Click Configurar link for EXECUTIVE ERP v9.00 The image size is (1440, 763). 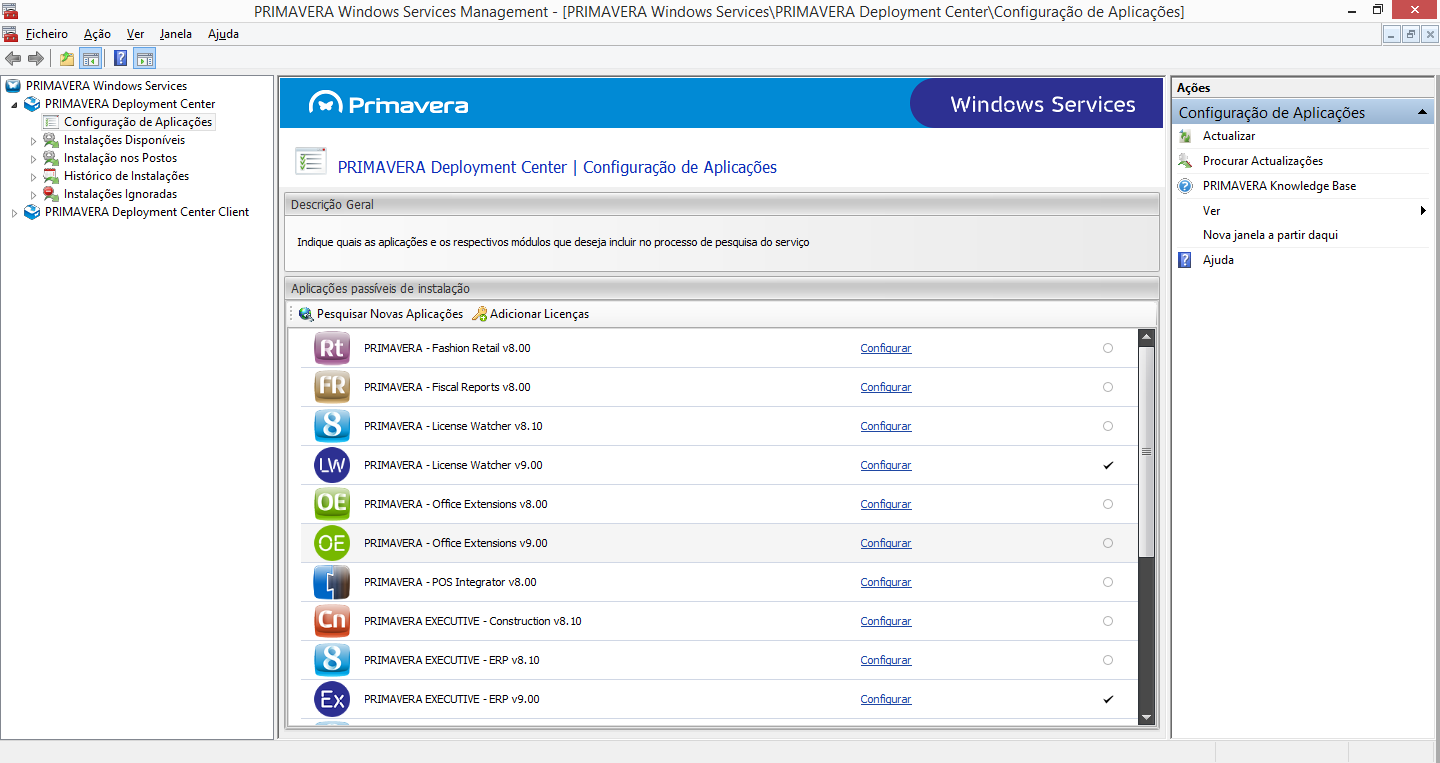tap(886, 699)
